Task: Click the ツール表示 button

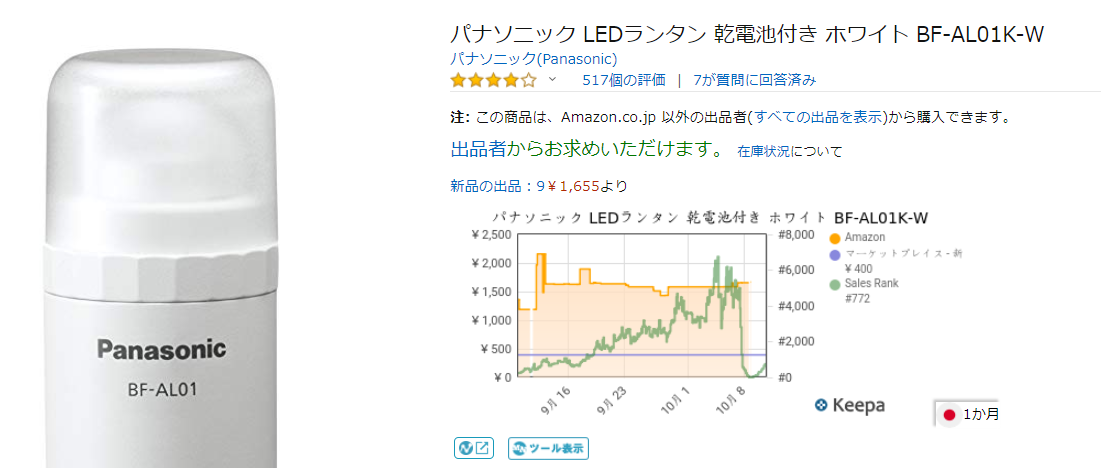Action: click(x=548, y=448)
